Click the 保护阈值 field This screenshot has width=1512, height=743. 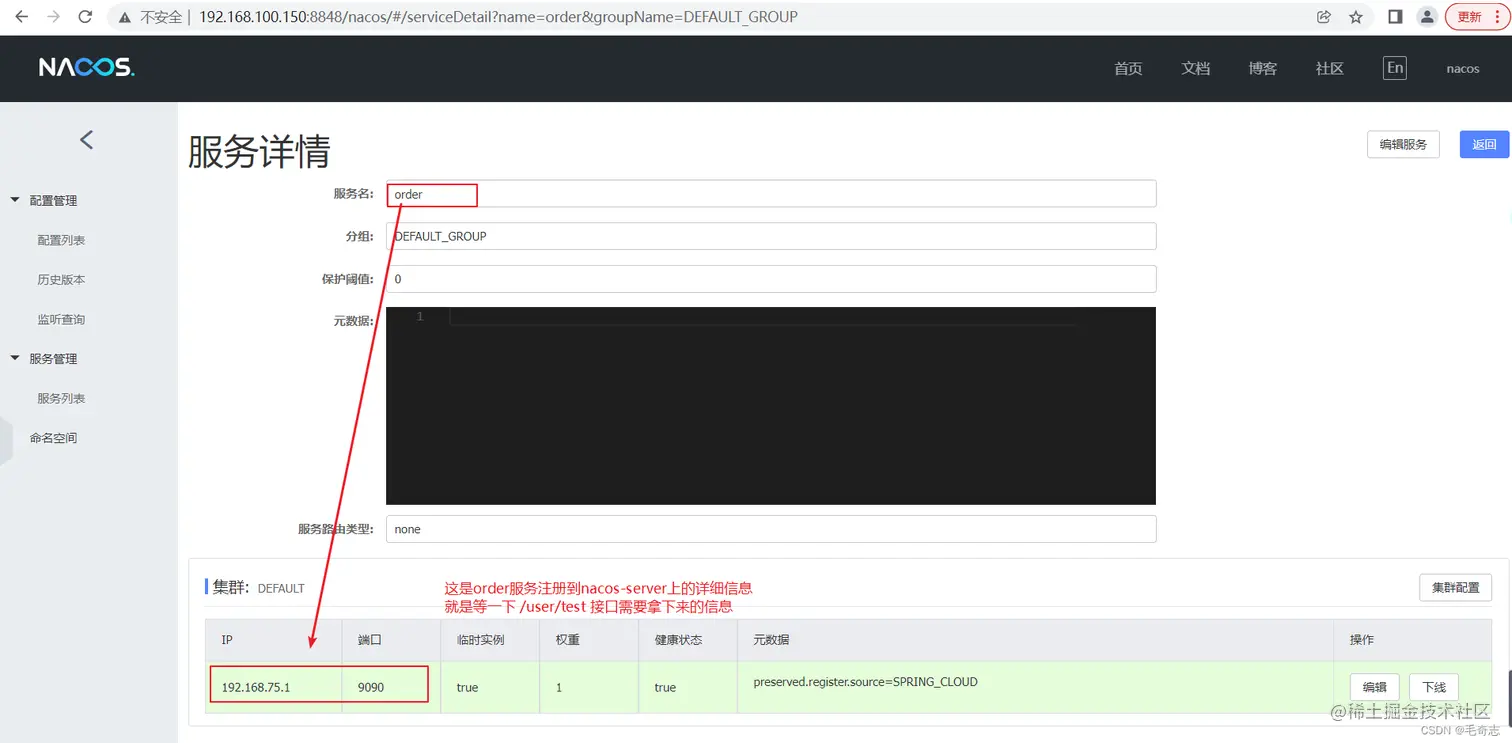coord(771,279)
